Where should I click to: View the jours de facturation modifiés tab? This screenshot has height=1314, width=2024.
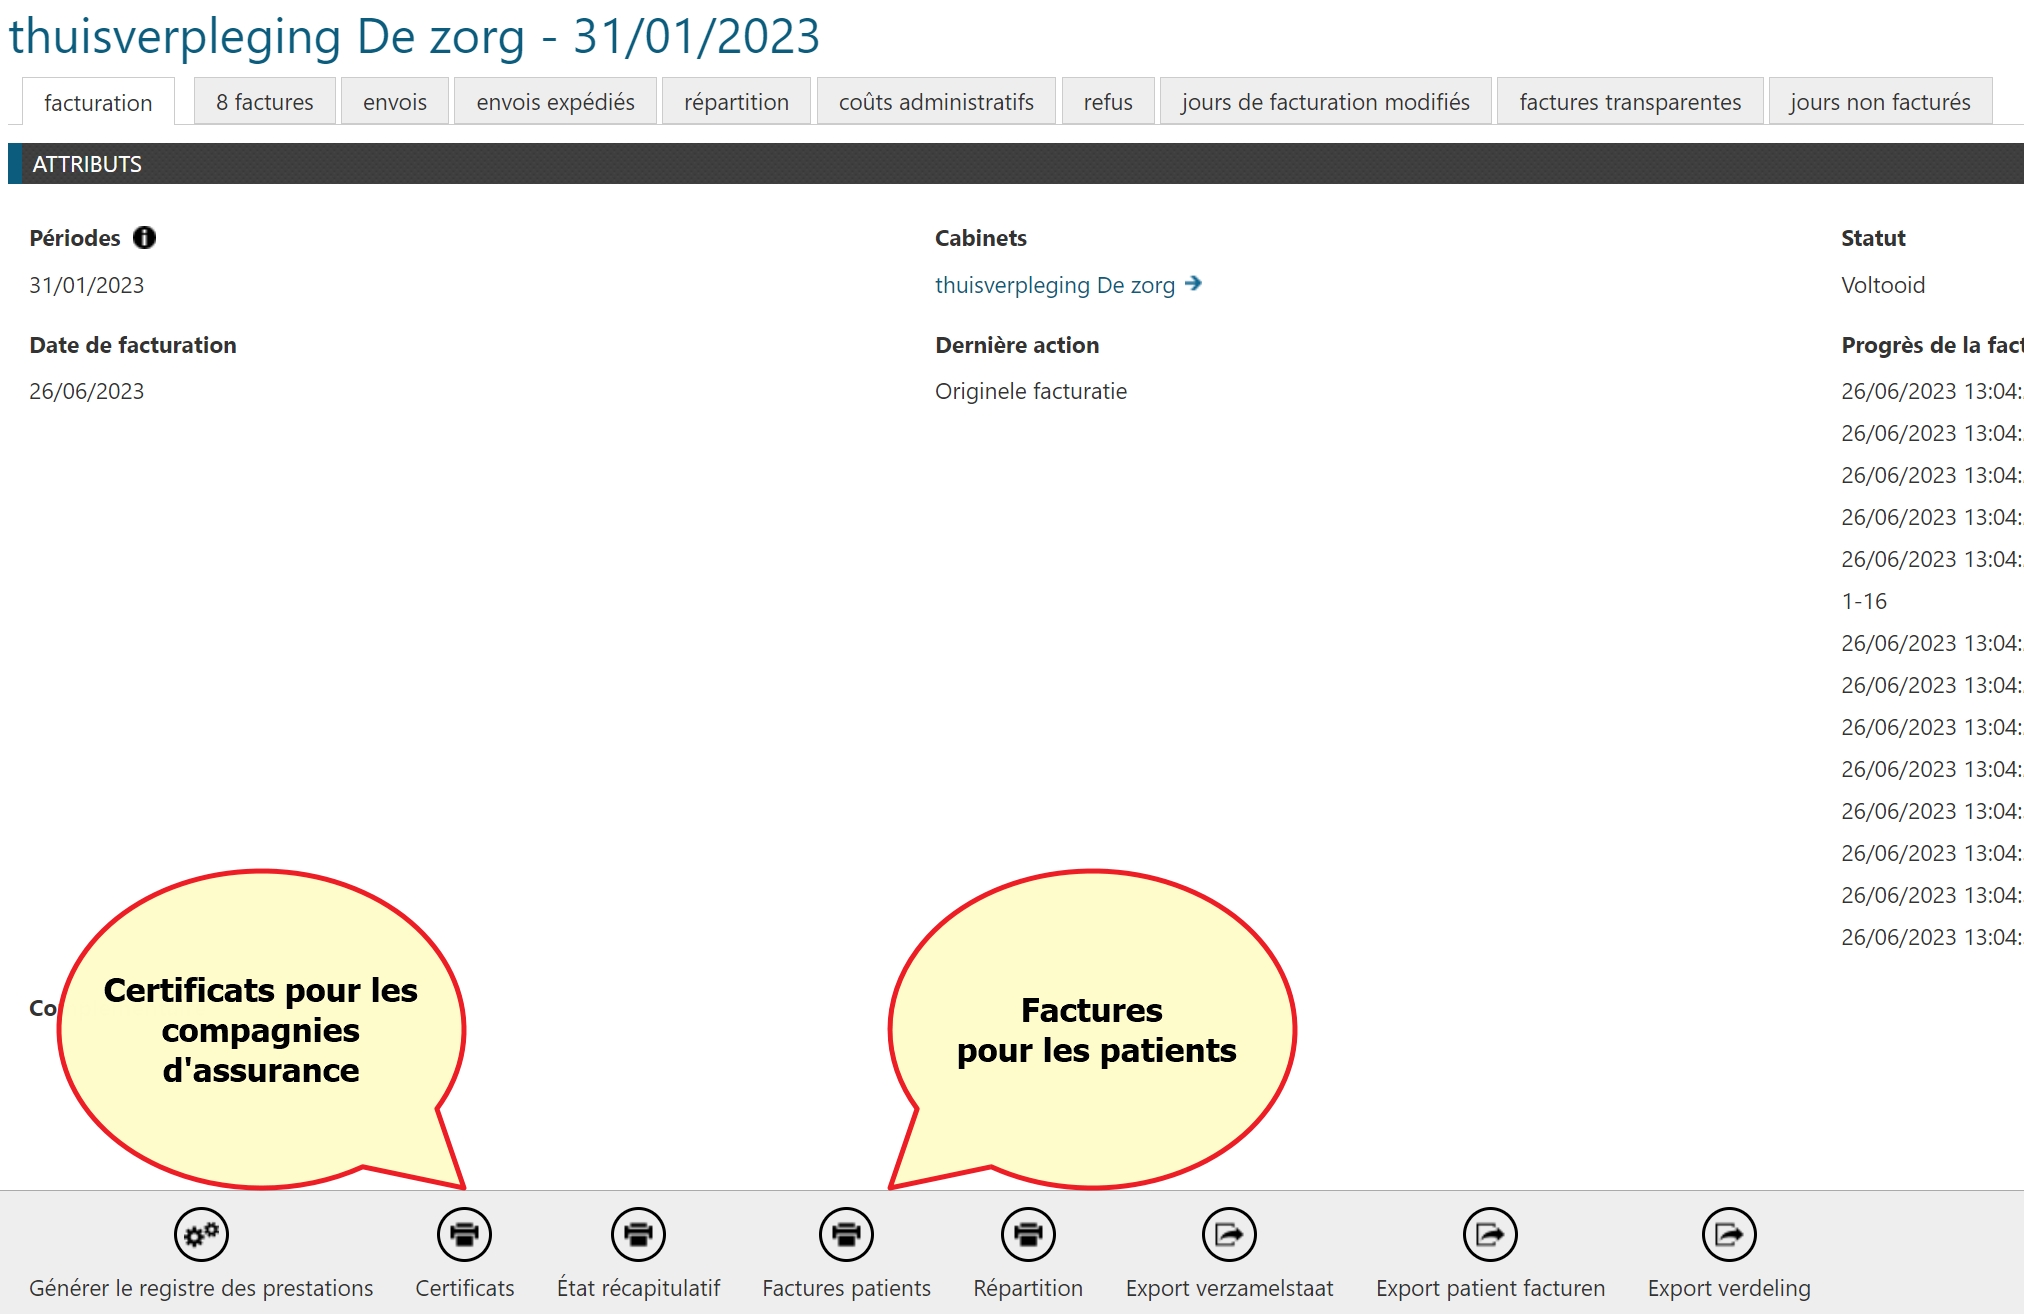click(1325, 102)
